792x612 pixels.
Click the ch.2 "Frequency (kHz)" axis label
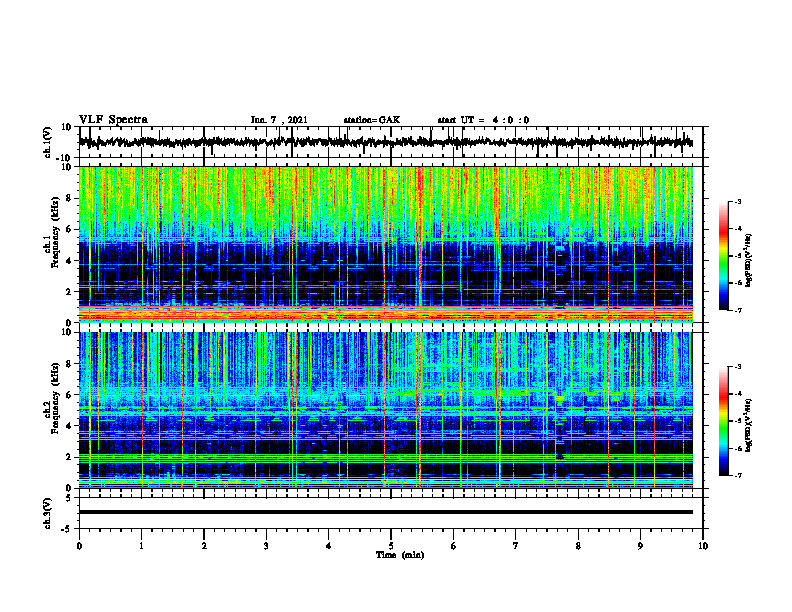[55, 398]
